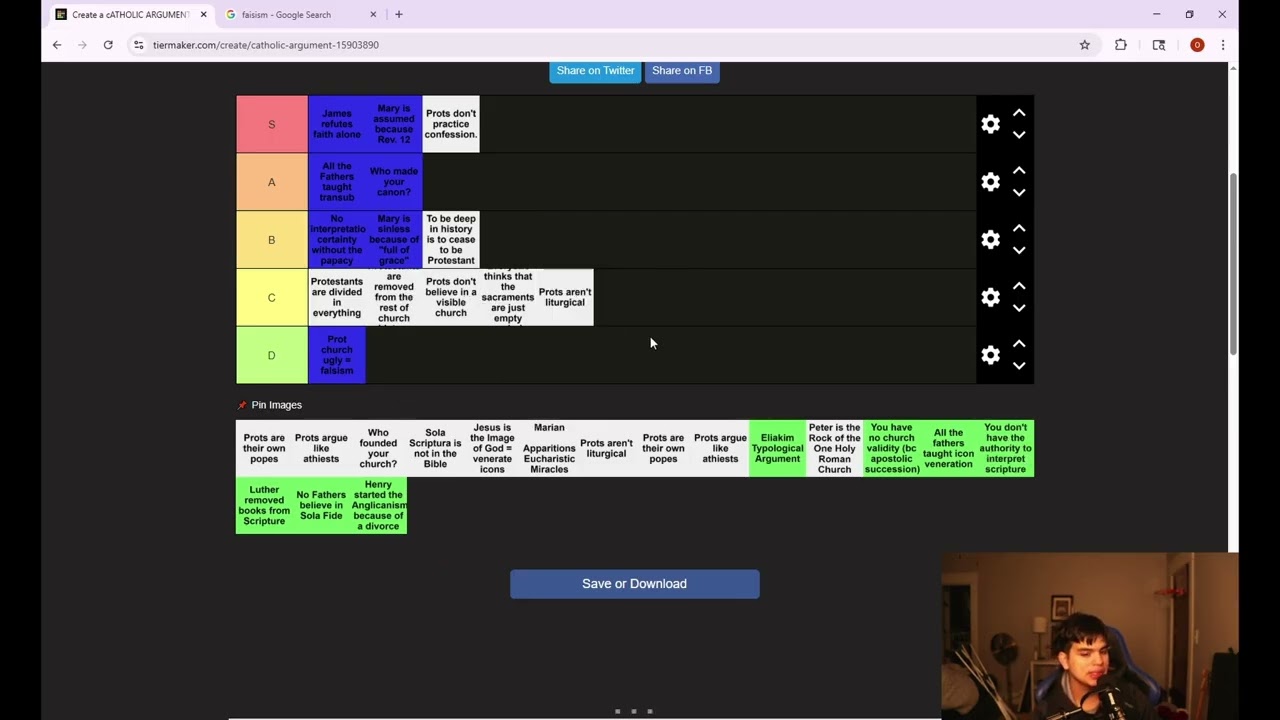
Task: Select 'To be deep in history' tile
Action: point(451,240)
